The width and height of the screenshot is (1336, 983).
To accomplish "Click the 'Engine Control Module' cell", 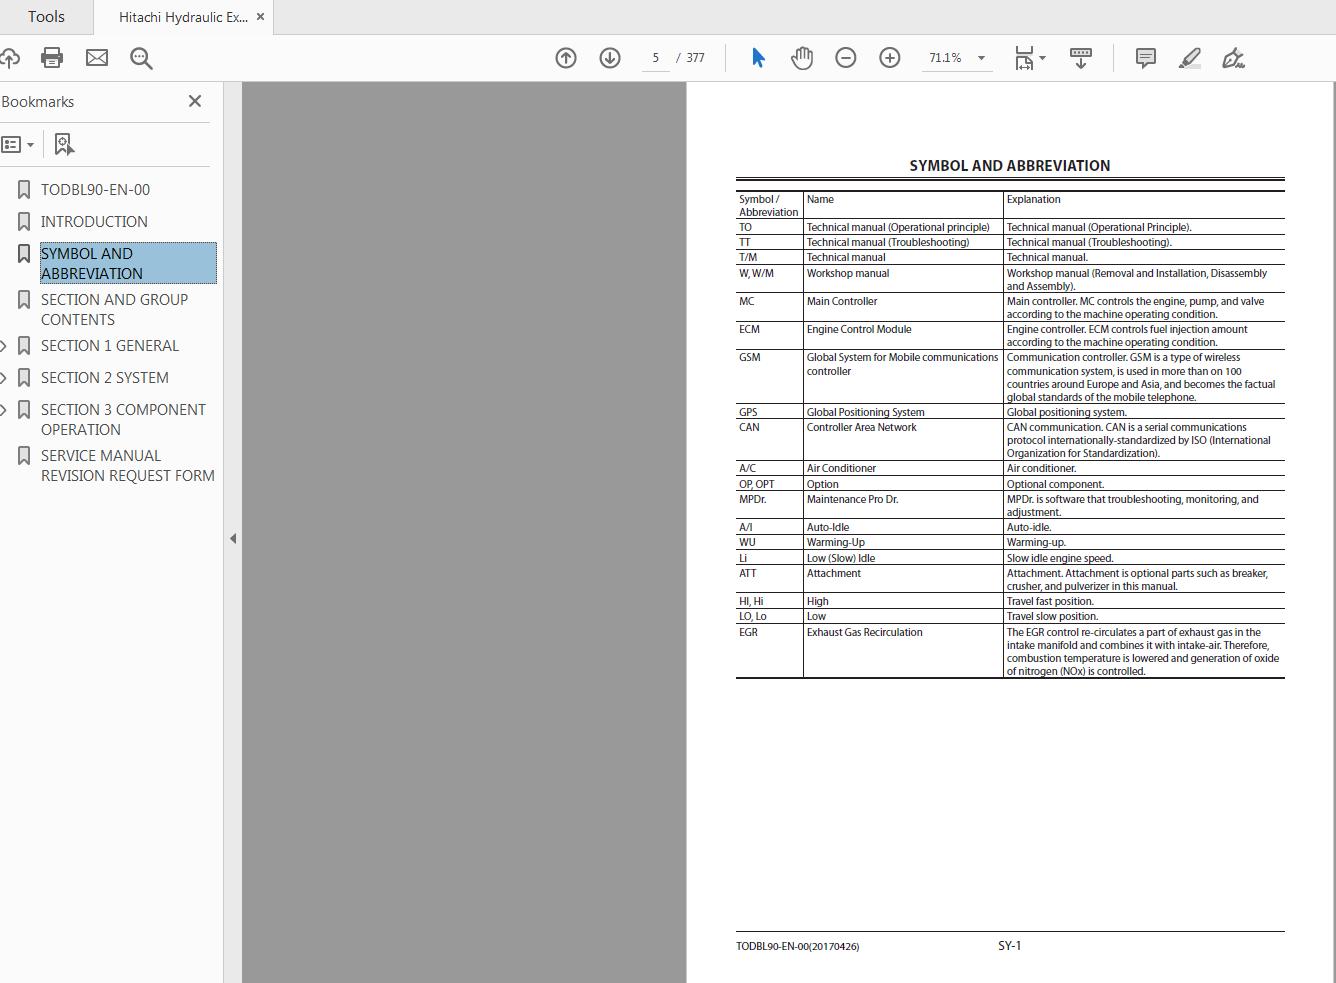I will 859,329.
